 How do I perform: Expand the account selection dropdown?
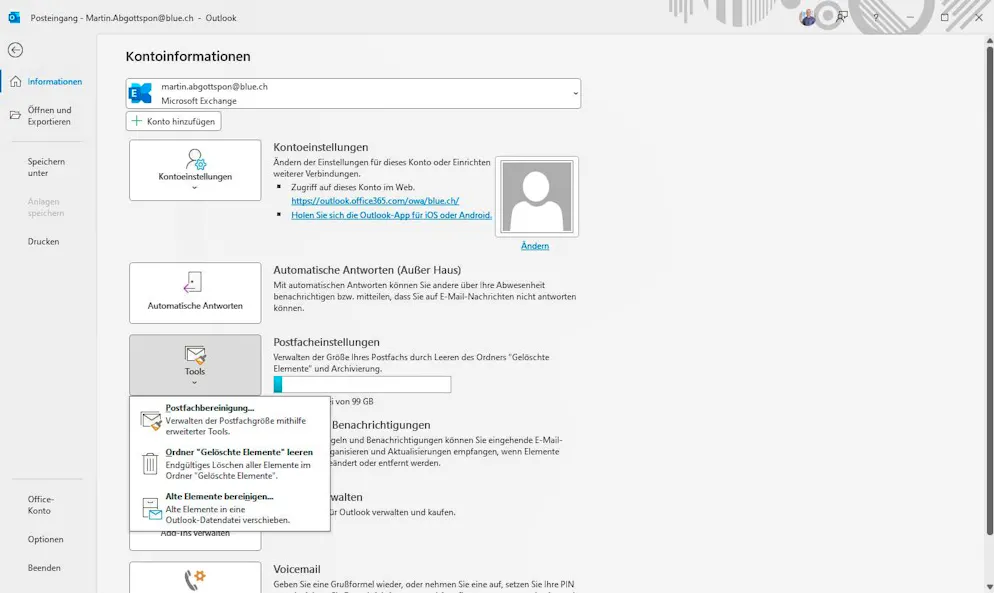575,94
